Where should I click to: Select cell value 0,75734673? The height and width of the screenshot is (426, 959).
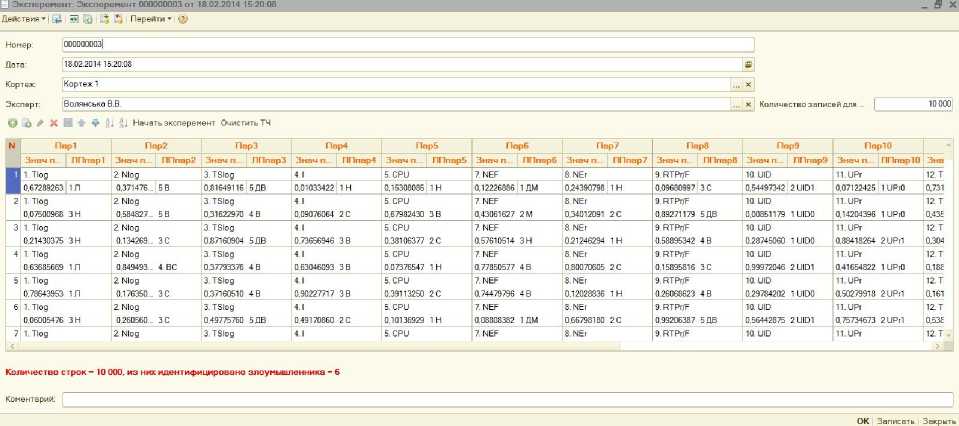point(856,319)
